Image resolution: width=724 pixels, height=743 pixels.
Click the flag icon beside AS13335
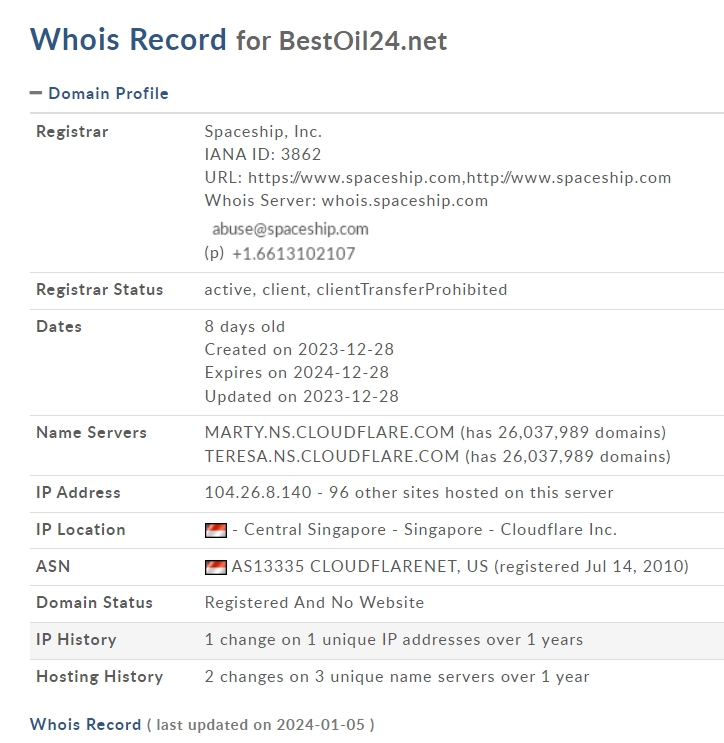[x=216, y=567]
